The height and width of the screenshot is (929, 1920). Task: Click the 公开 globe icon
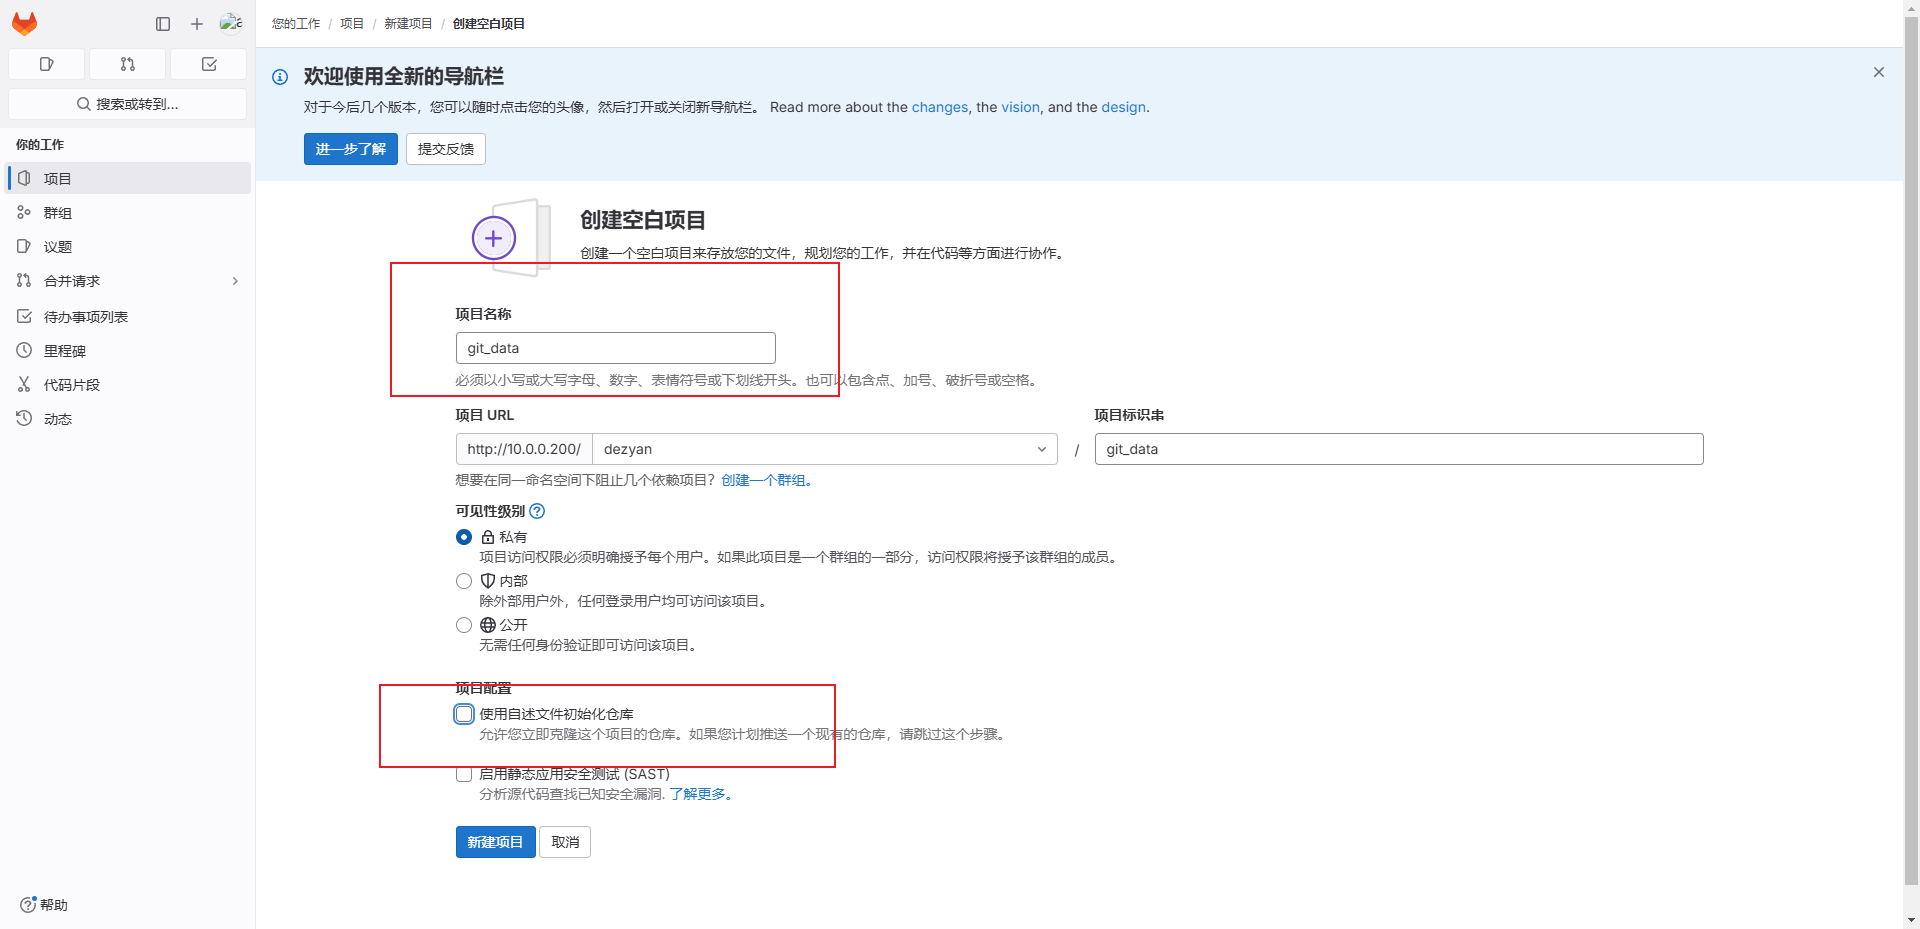tap(488, 625)
